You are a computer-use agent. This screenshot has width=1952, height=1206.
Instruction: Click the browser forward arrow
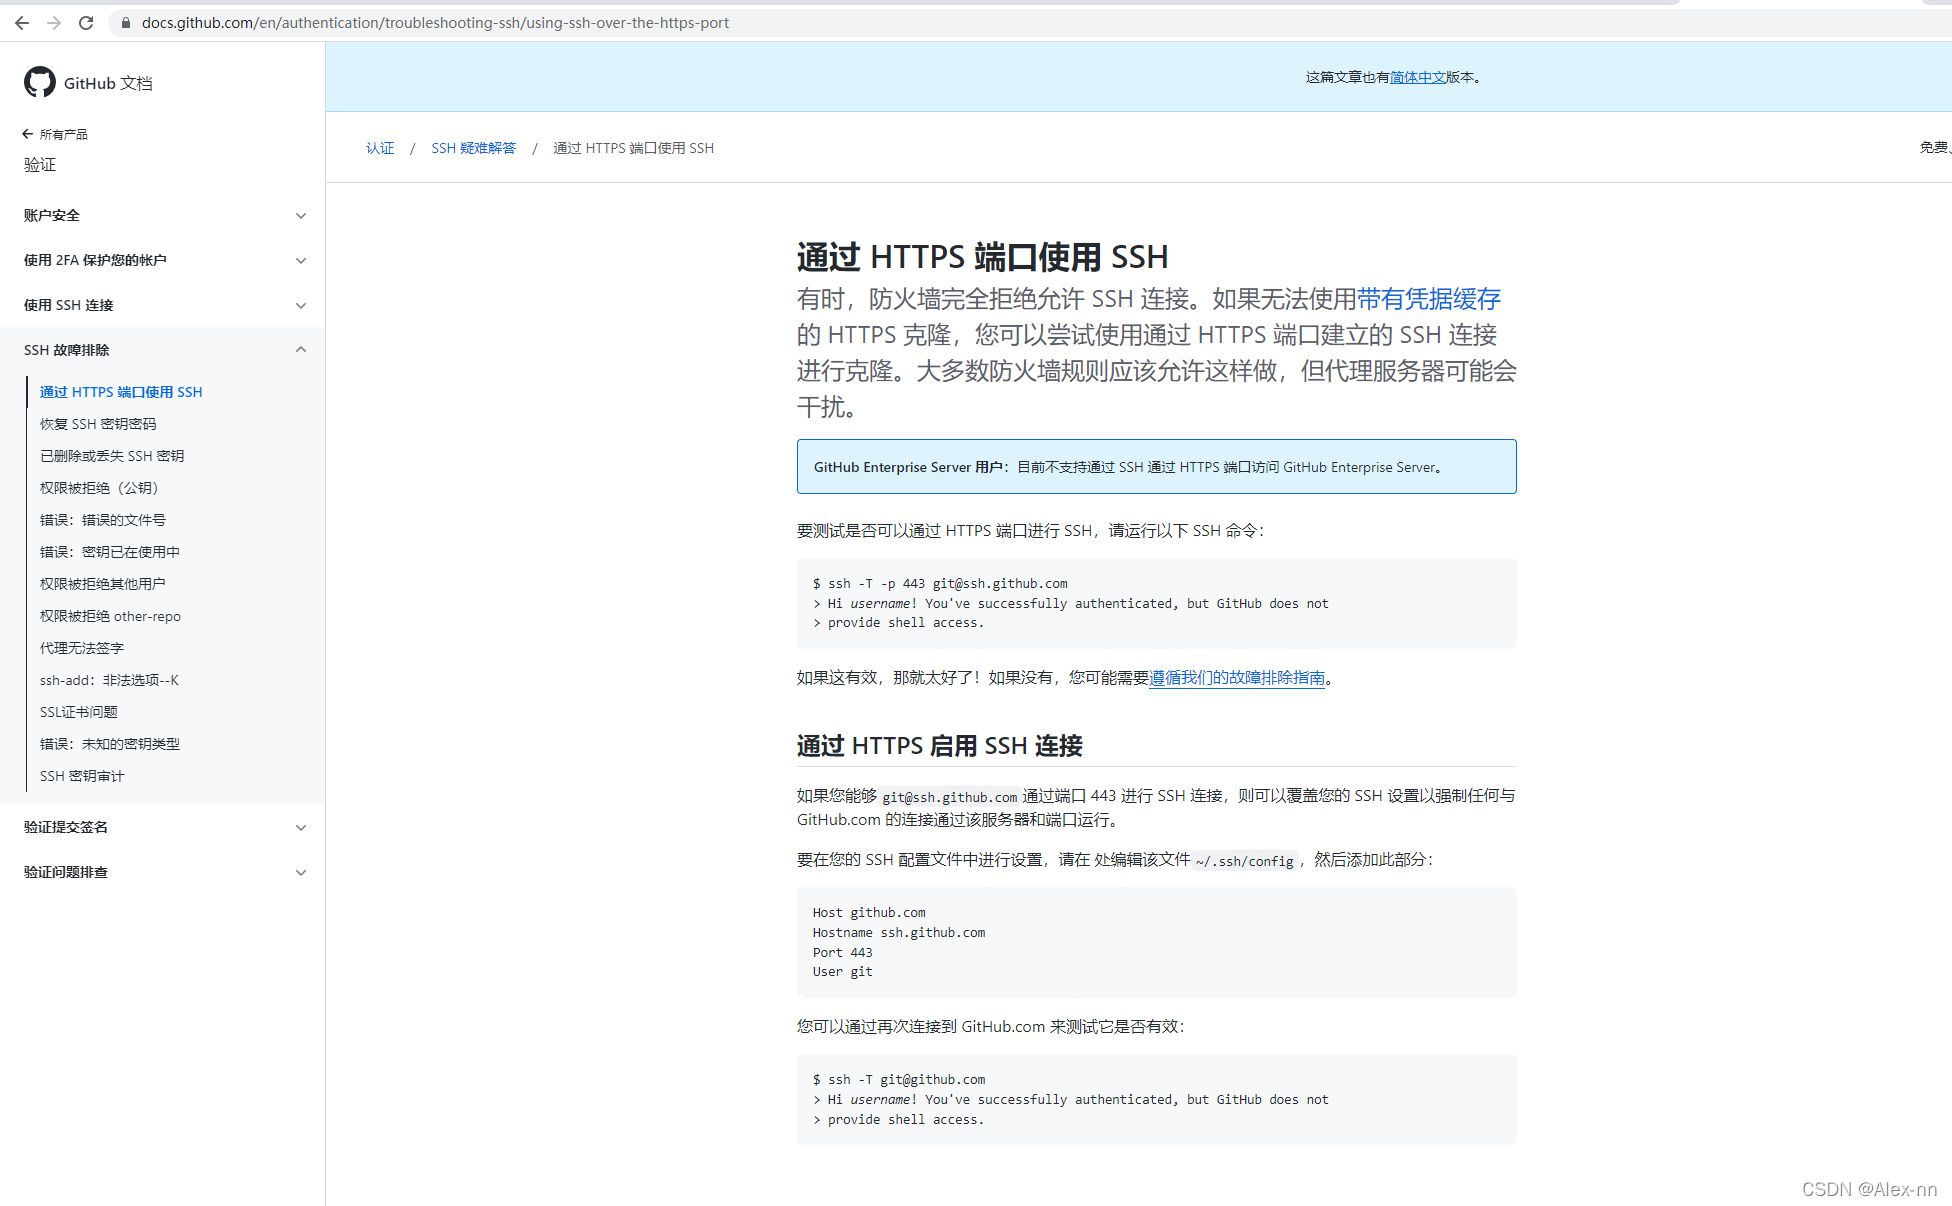click(54, 22)
